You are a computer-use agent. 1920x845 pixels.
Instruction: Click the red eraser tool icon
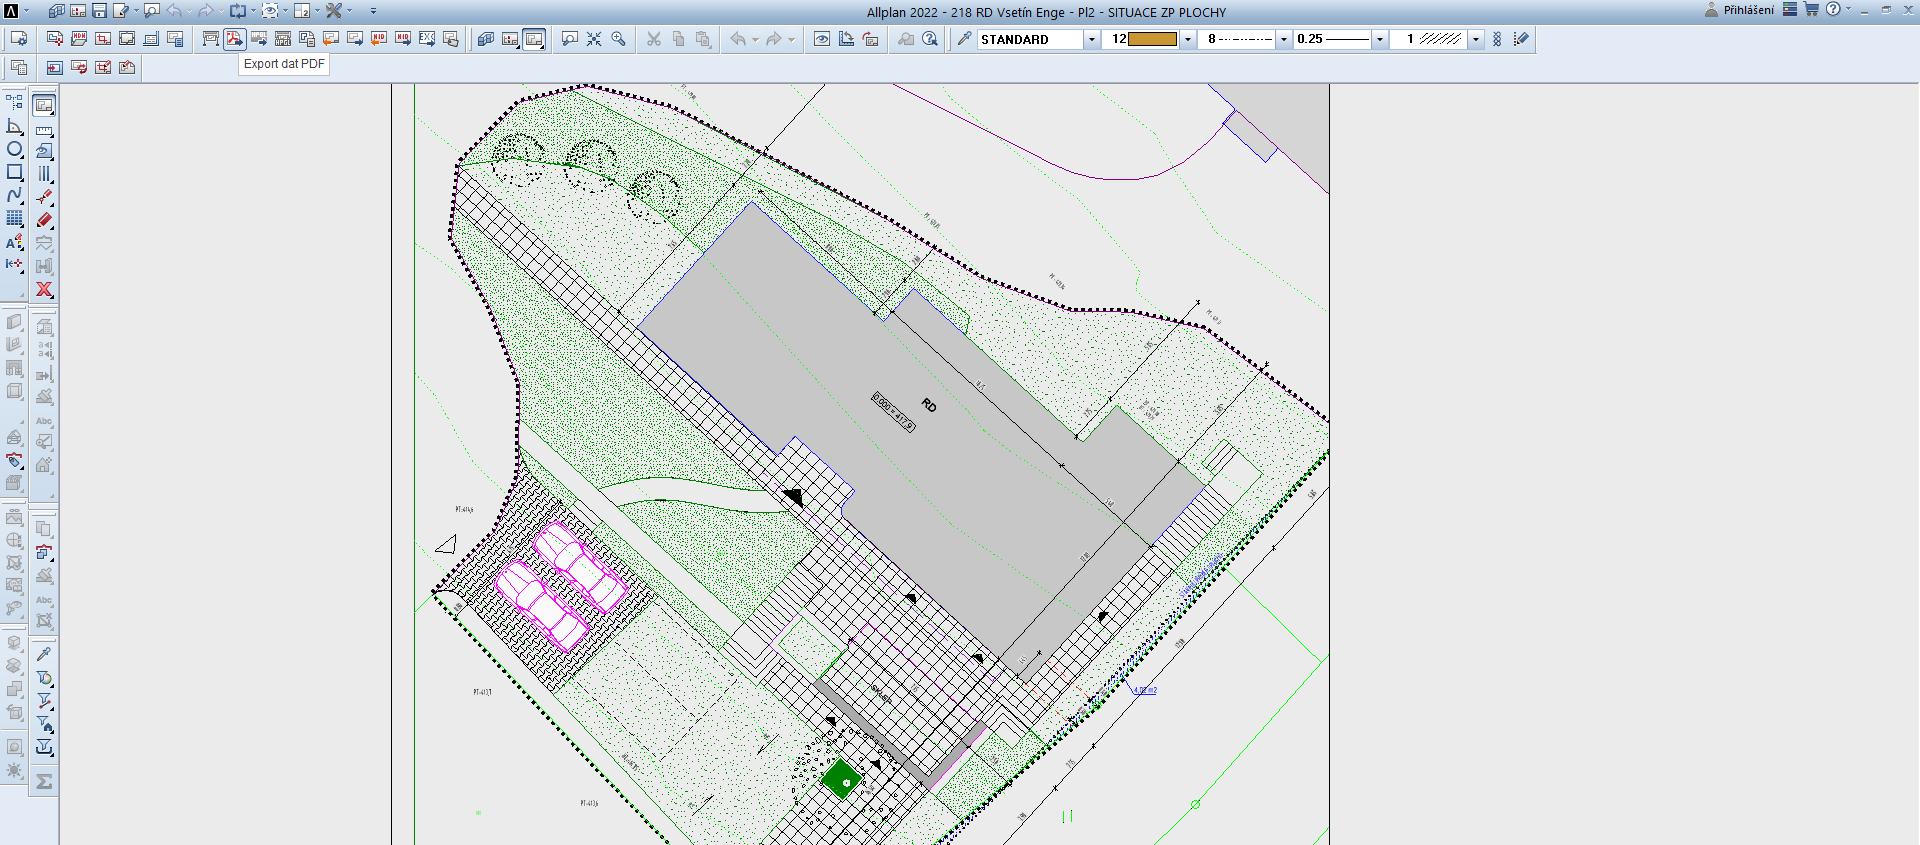(44, 220)
